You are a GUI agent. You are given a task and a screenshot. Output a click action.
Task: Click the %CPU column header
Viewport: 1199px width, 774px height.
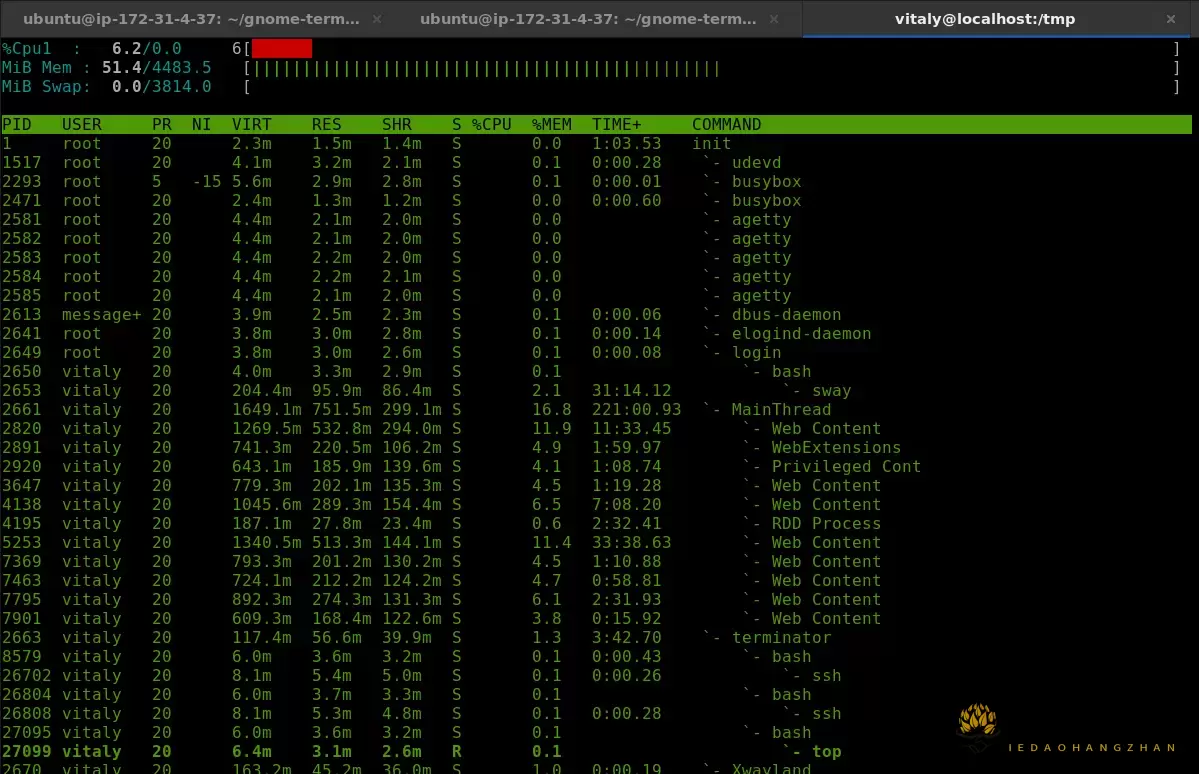[492, 125]
